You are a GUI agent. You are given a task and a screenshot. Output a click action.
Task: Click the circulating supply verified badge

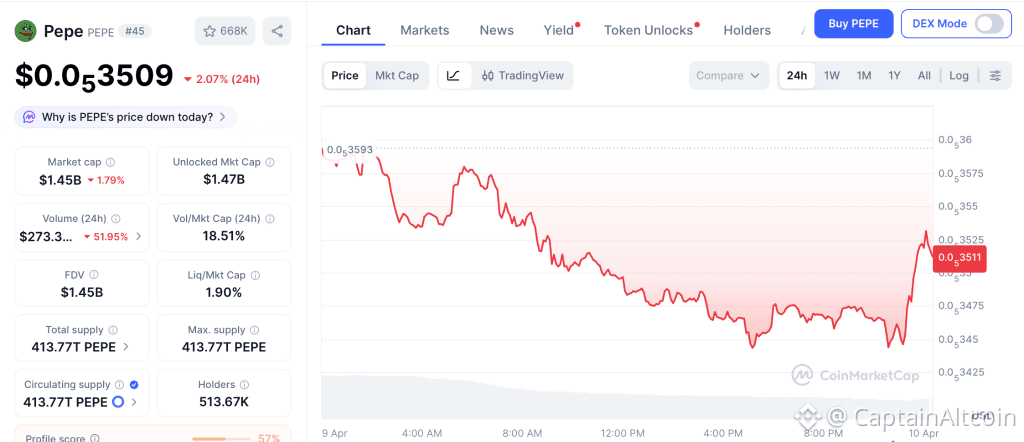point(134,385)
